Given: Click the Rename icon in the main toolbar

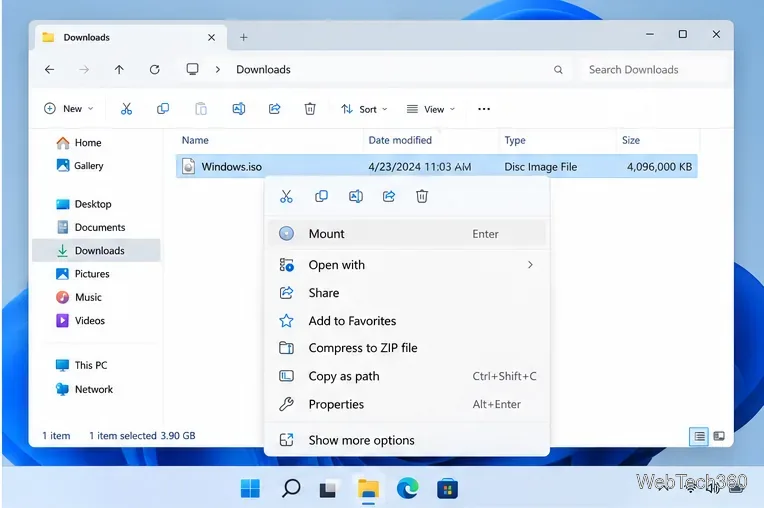Looking at the screenshot, I should coord(238,109).
